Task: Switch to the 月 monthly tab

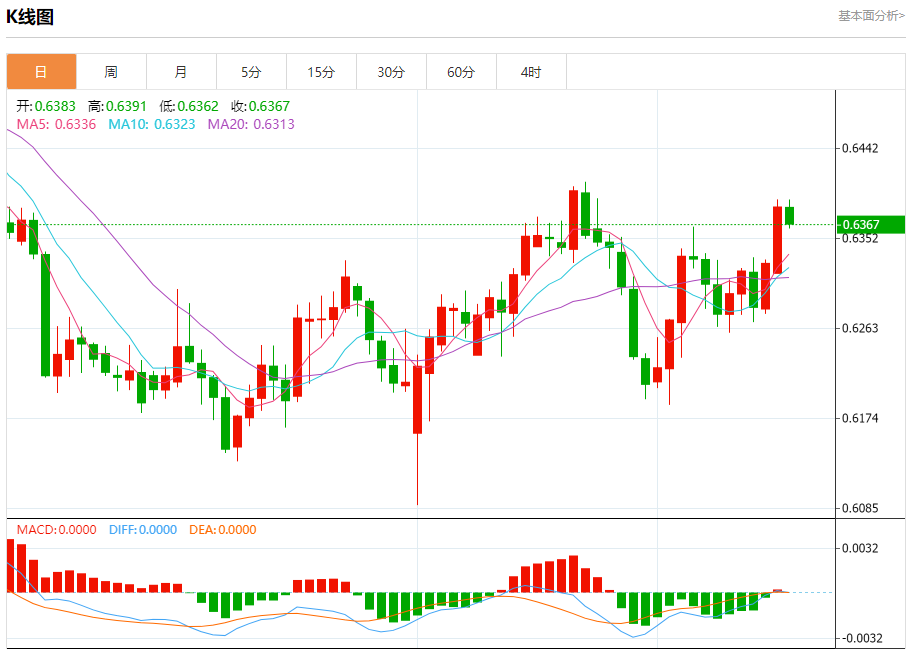Action: [x=181, y=72]
